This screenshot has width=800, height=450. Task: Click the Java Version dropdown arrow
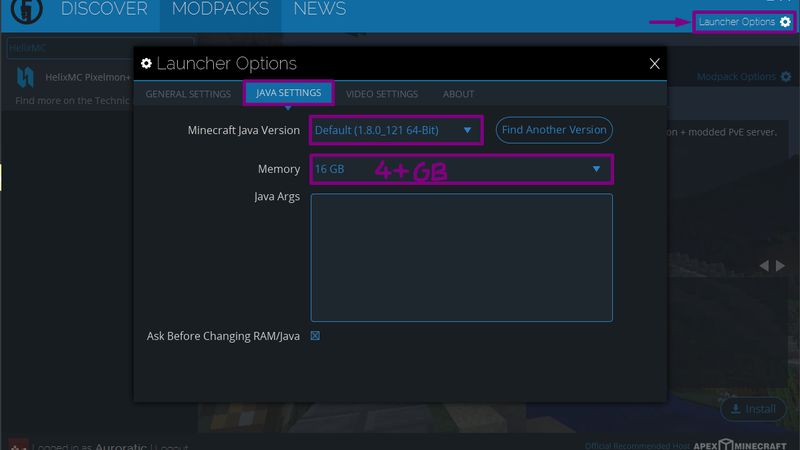[467, 130]
